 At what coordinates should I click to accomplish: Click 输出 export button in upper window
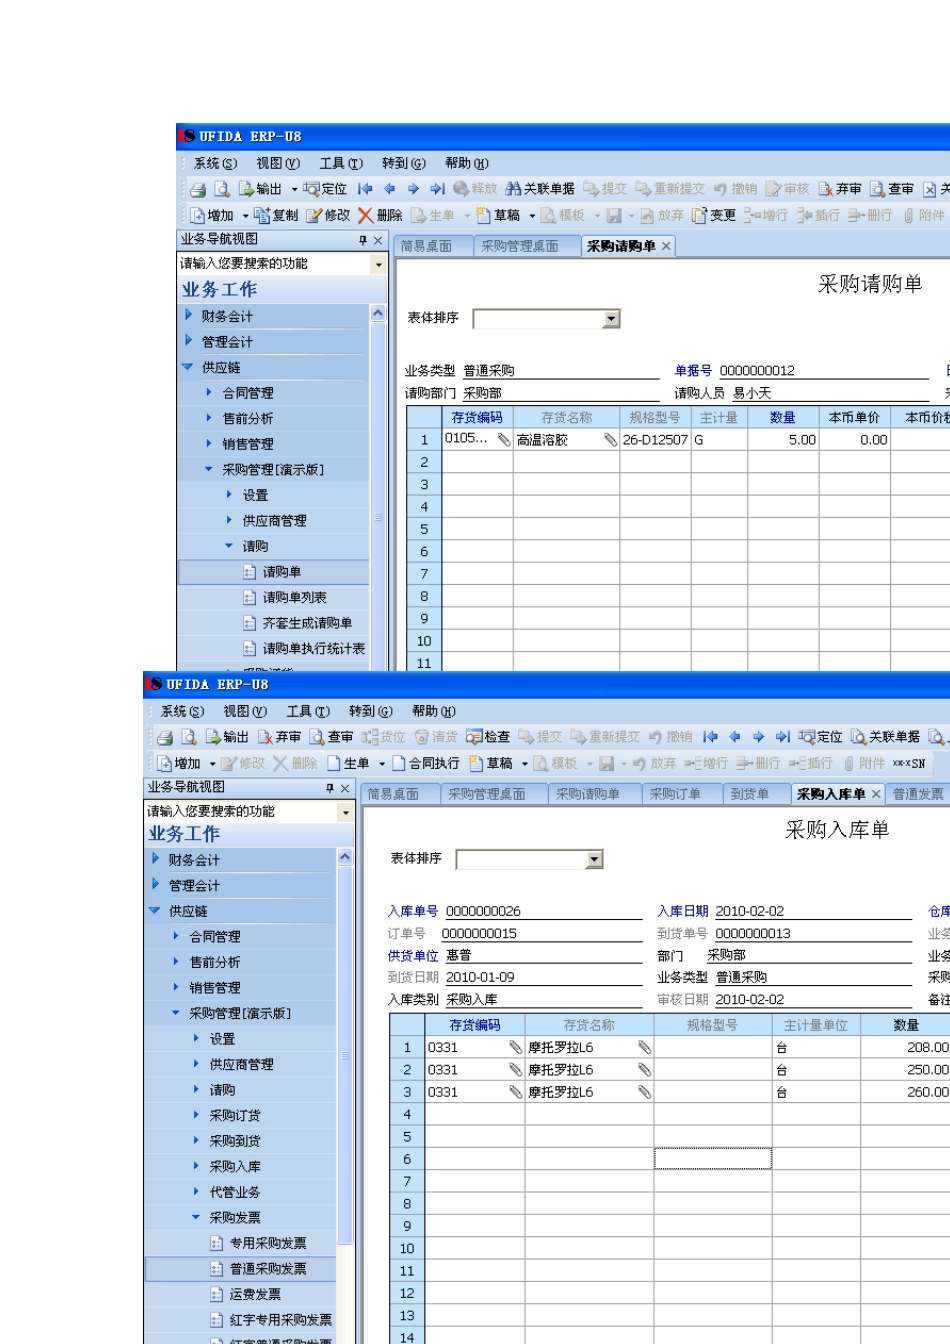[260, 189]
